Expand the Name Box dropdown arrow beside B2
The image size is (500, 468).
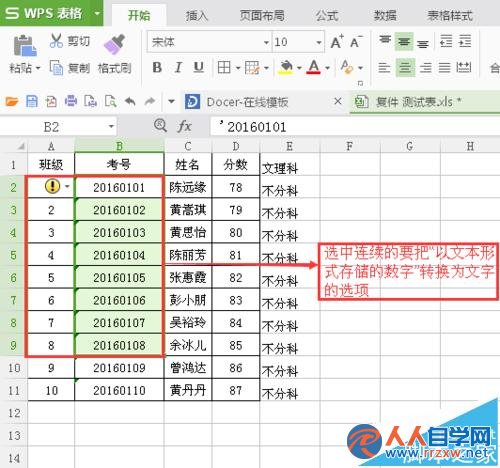[111, 126]
